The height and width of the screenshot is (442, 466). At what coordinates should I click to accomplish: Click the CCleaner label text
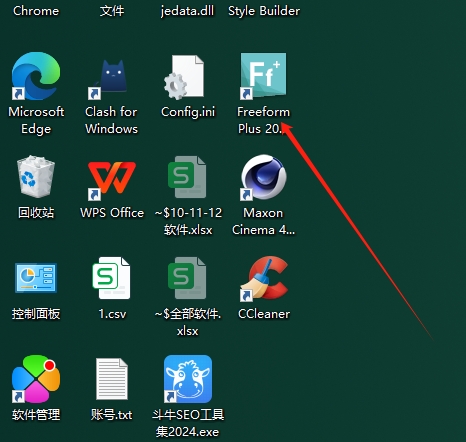click(264, 314)
